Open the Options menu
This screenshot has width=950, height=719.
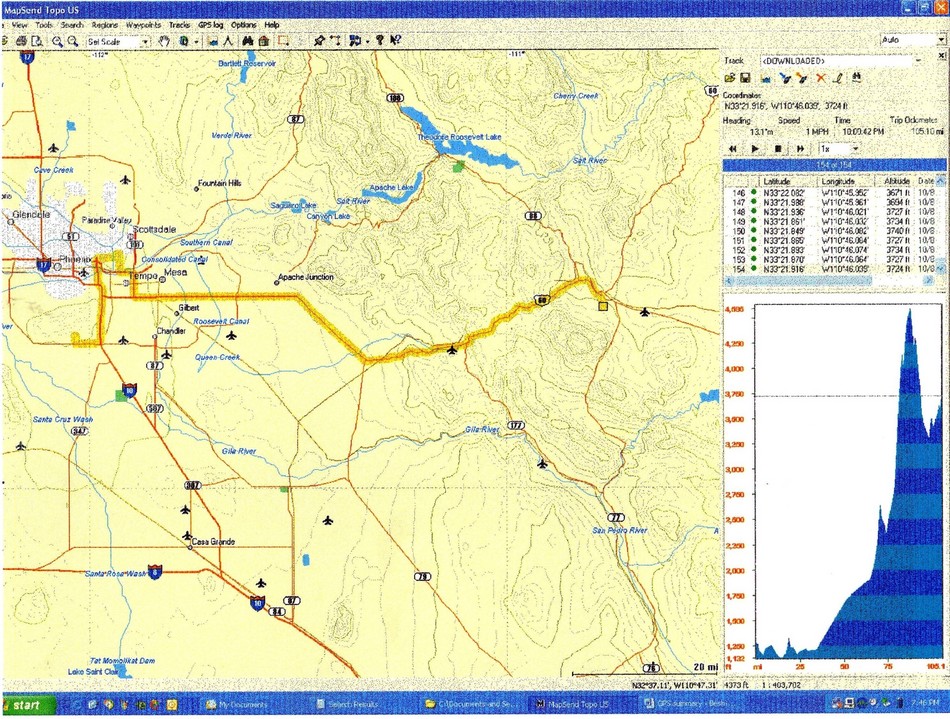pos(244,25)
